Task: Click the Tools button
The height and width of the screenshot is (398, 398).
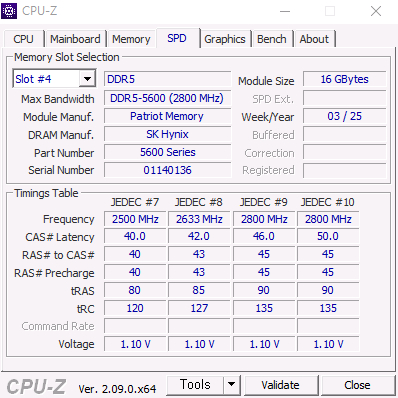Action: pos(195,385)
